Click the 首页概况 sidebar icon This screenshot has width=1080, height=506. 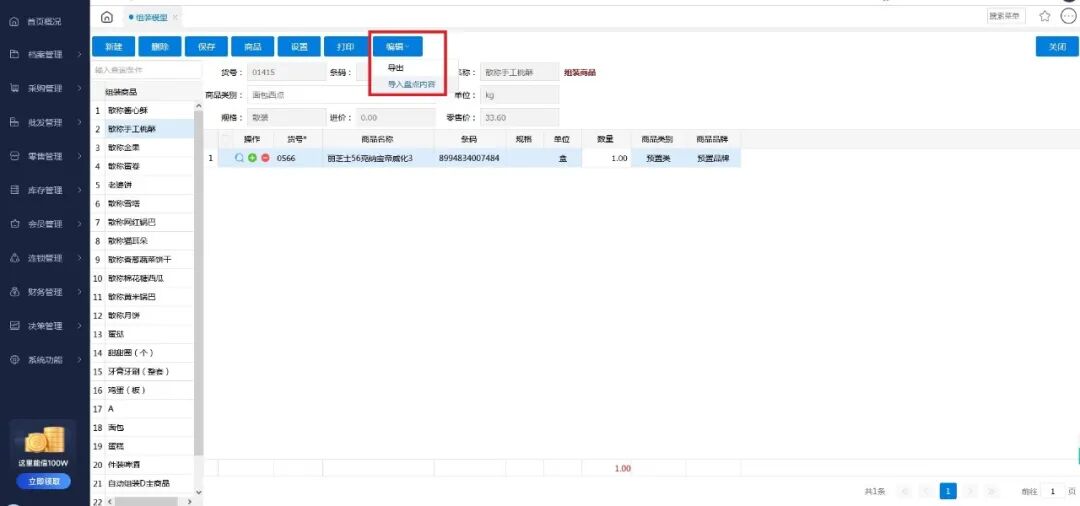pyautogui.click(x=16, y=21)
